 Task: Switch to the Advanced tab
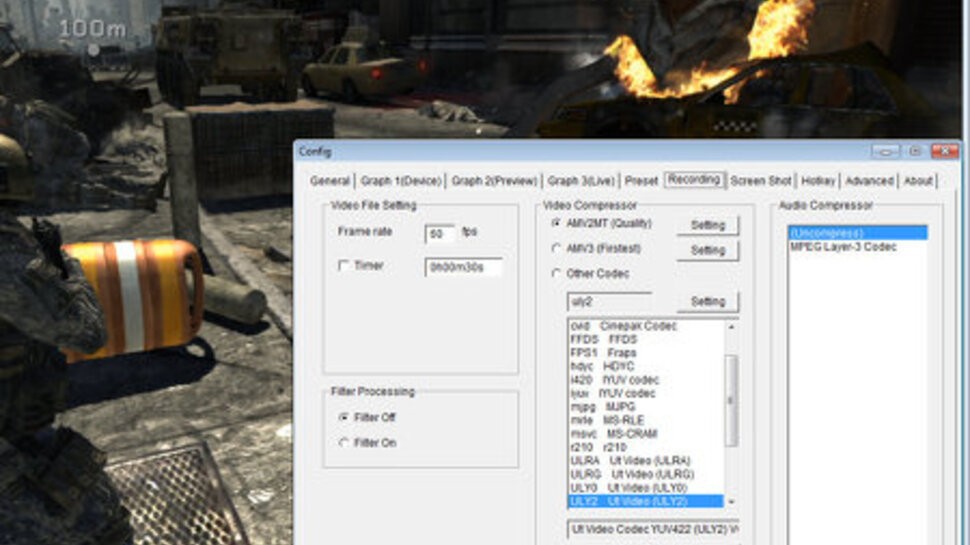pyautogui.click(x=869, y=181)
